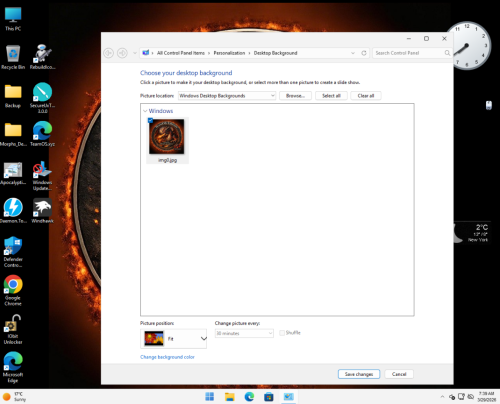The width and height of the screenshot is (500, 404).
Task: Toggle the img0.jpg checkbox
Action: 150,120
